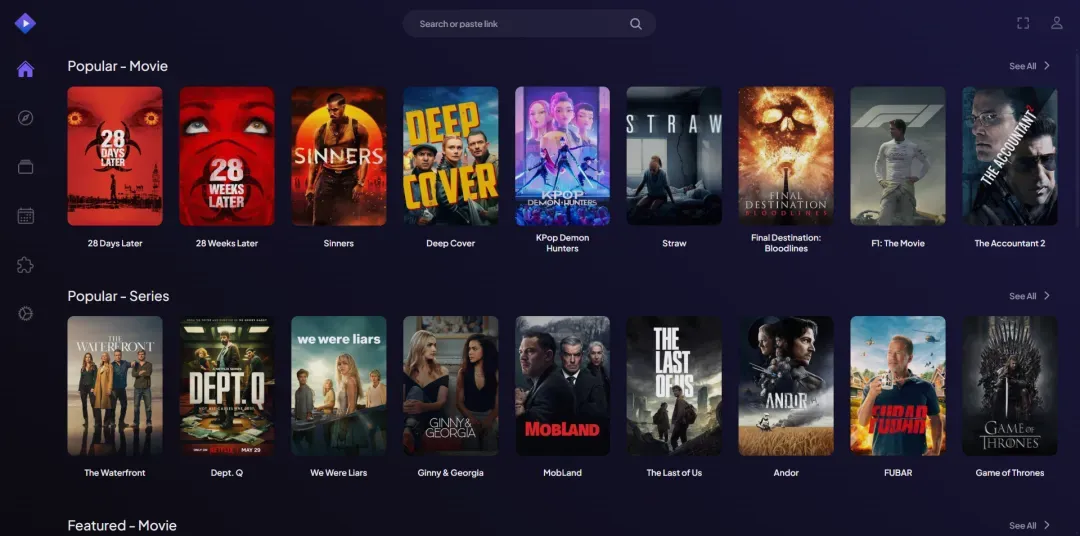Open Final Destination: Bloodlines poster
The width and height of the screenshot is (1080, 536).
(x=786, y=156)
